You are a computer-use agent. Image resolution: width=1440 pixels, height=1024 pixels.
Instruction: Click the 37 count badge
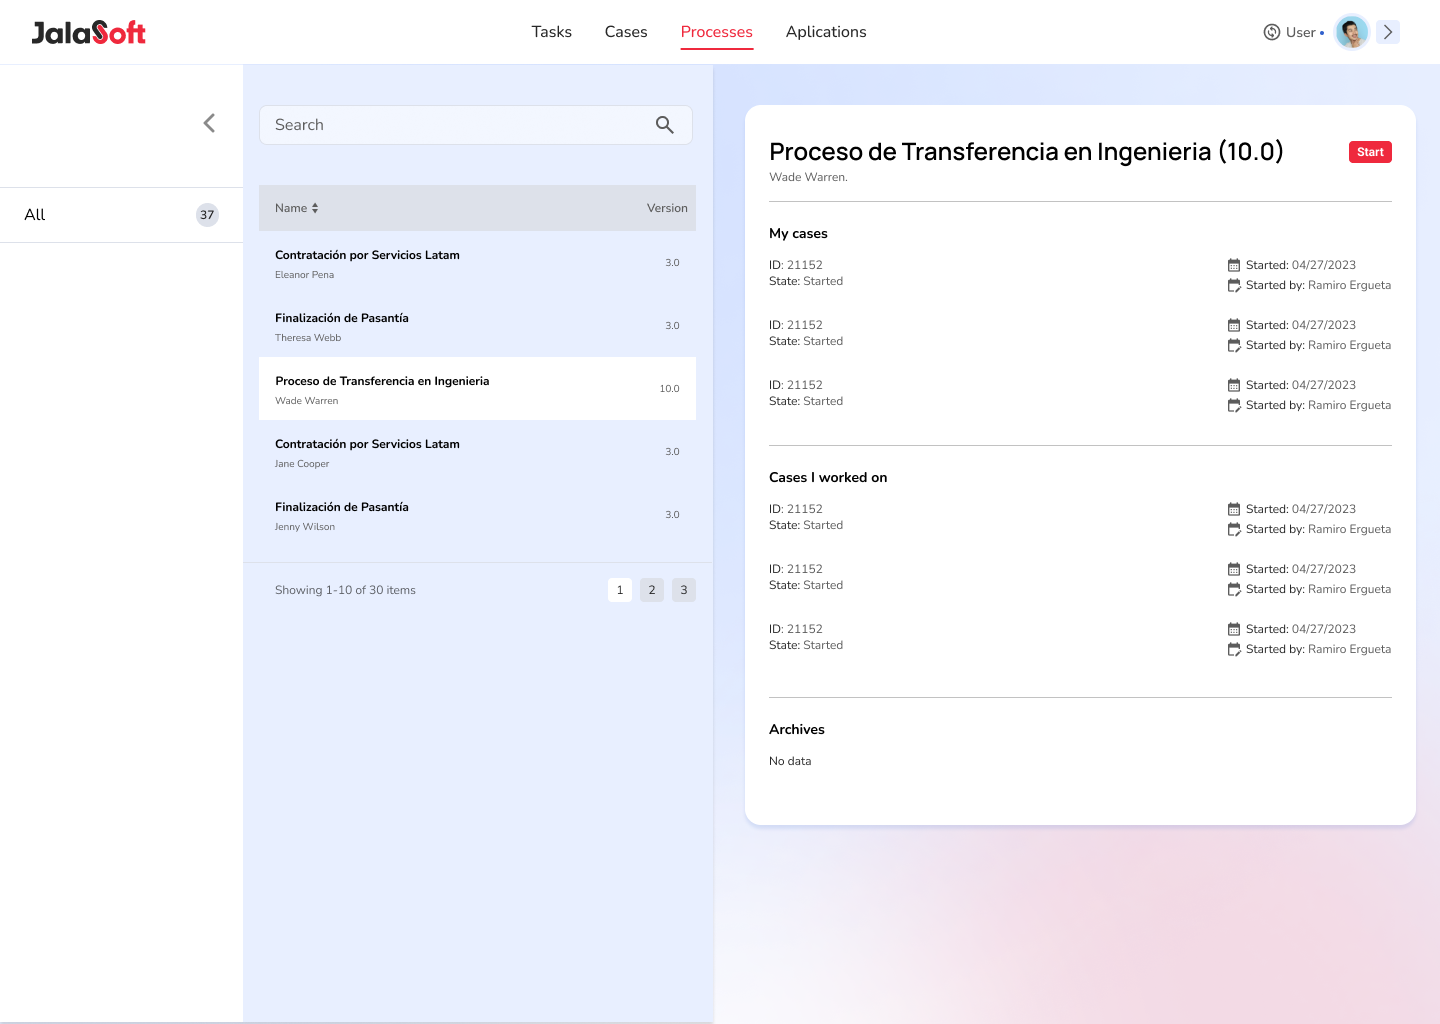[207, 215]
